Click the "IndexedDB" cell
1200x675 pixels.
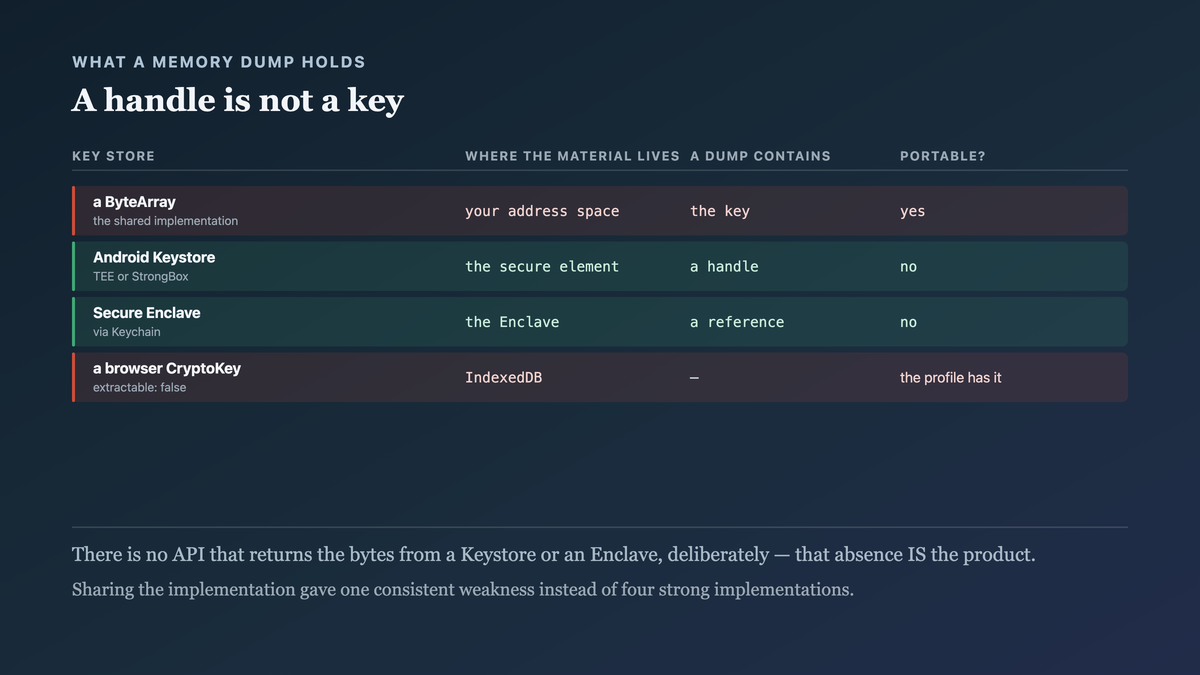(504, 378)
